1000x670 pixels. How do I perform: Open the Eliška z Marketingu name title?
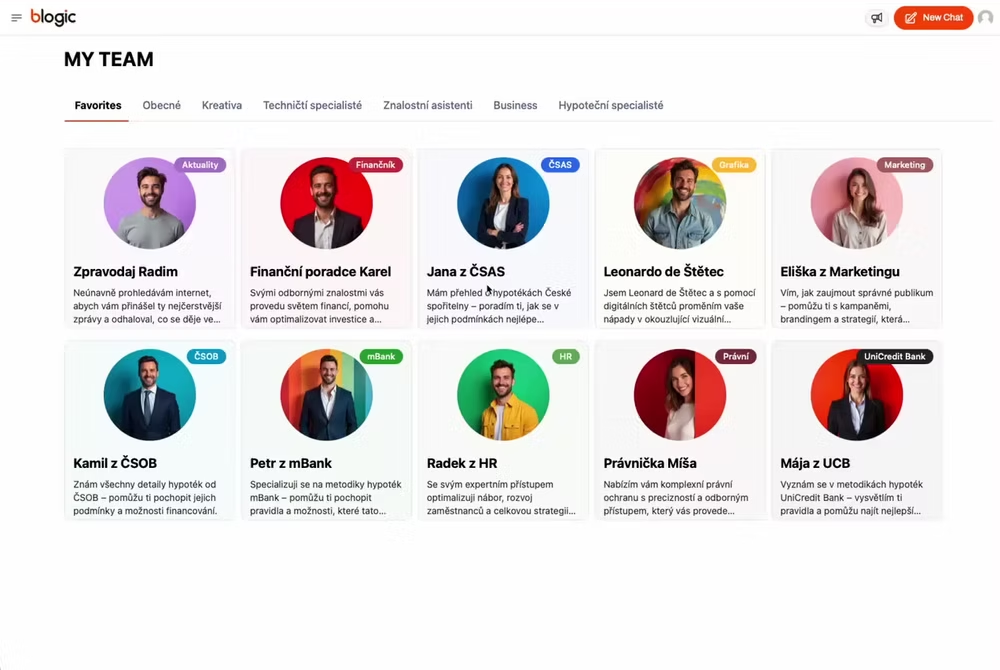840,272
